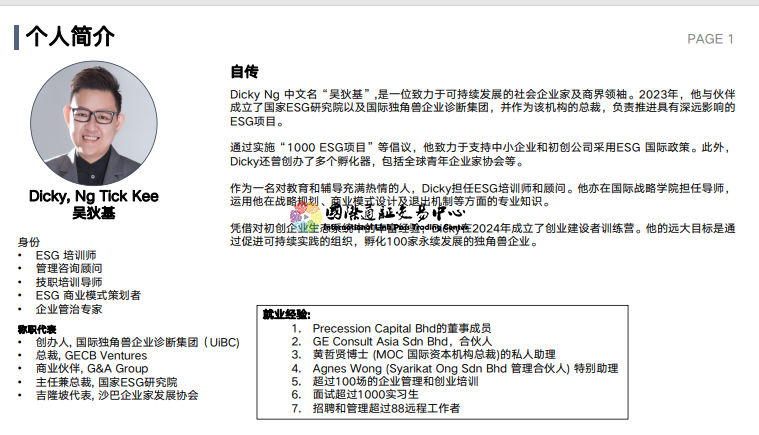Click the ESG 商业模式策划者 bullet
The image size is (759, 435).
88,295
